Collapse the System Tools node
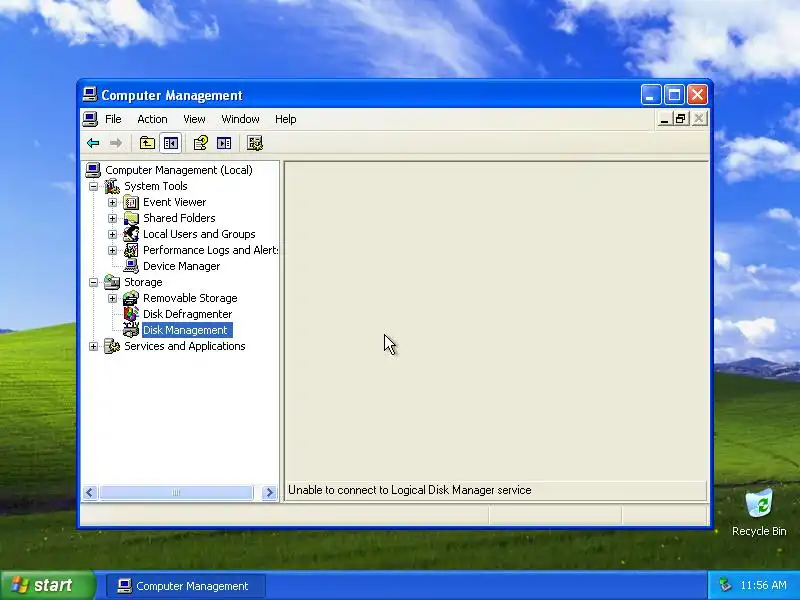The height and width of the screenshot is (600, 800). pos(93,186)
